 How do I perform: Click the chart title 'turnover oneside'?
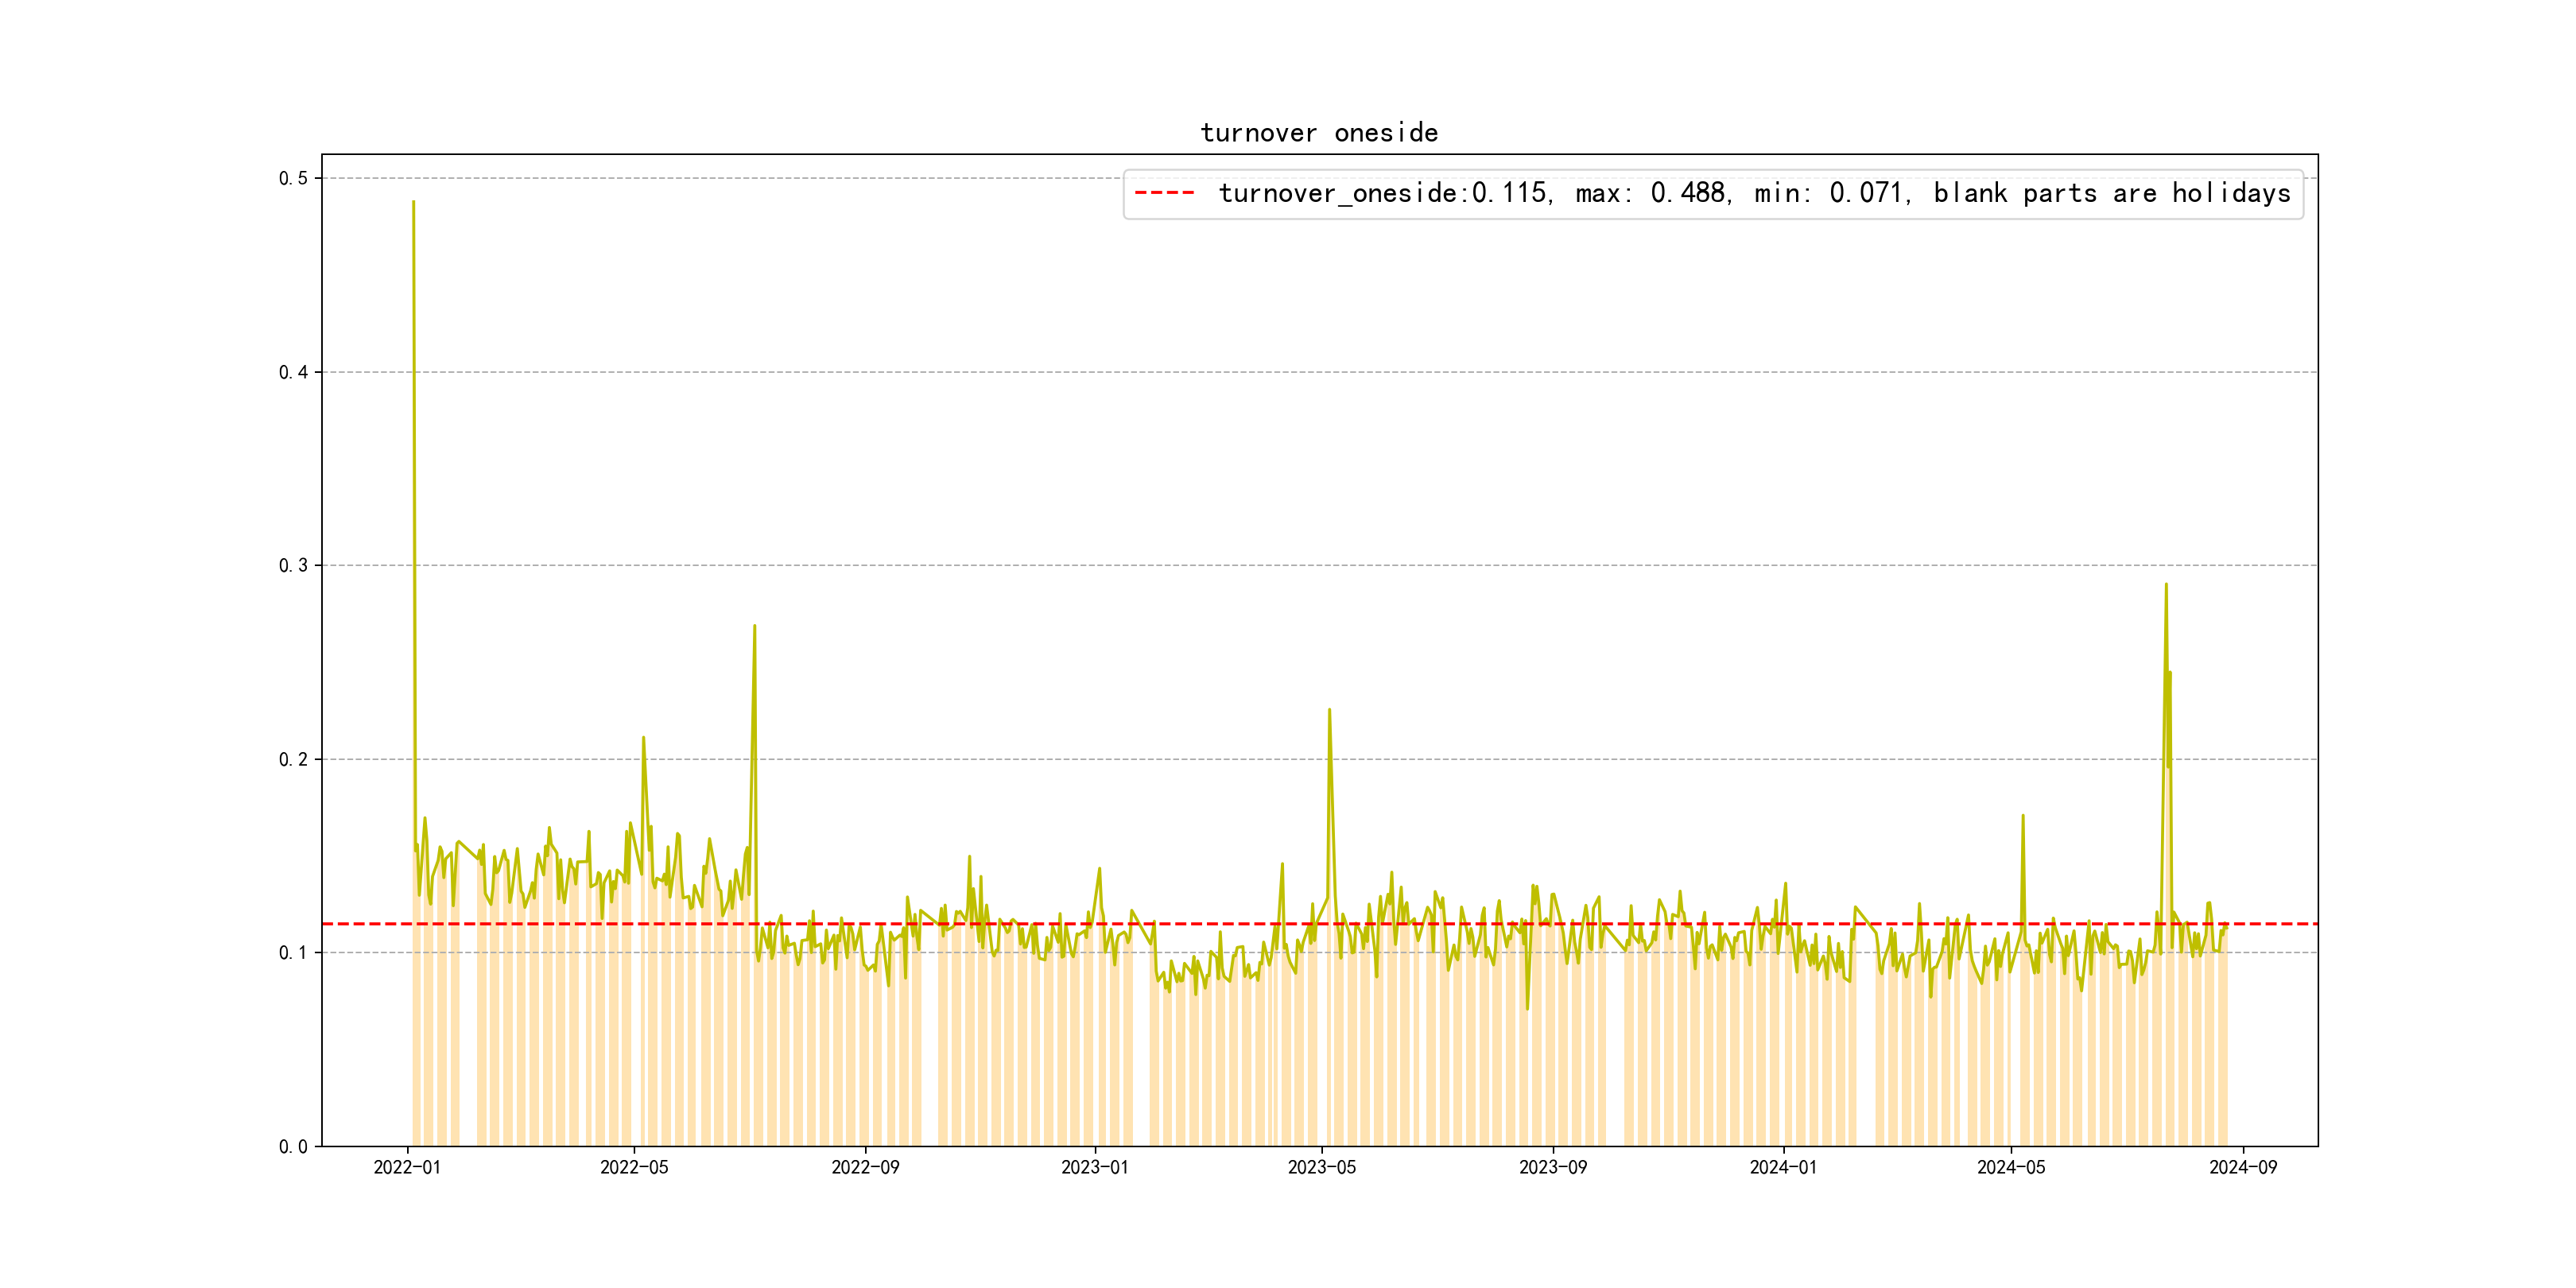tap(1318, 133)
